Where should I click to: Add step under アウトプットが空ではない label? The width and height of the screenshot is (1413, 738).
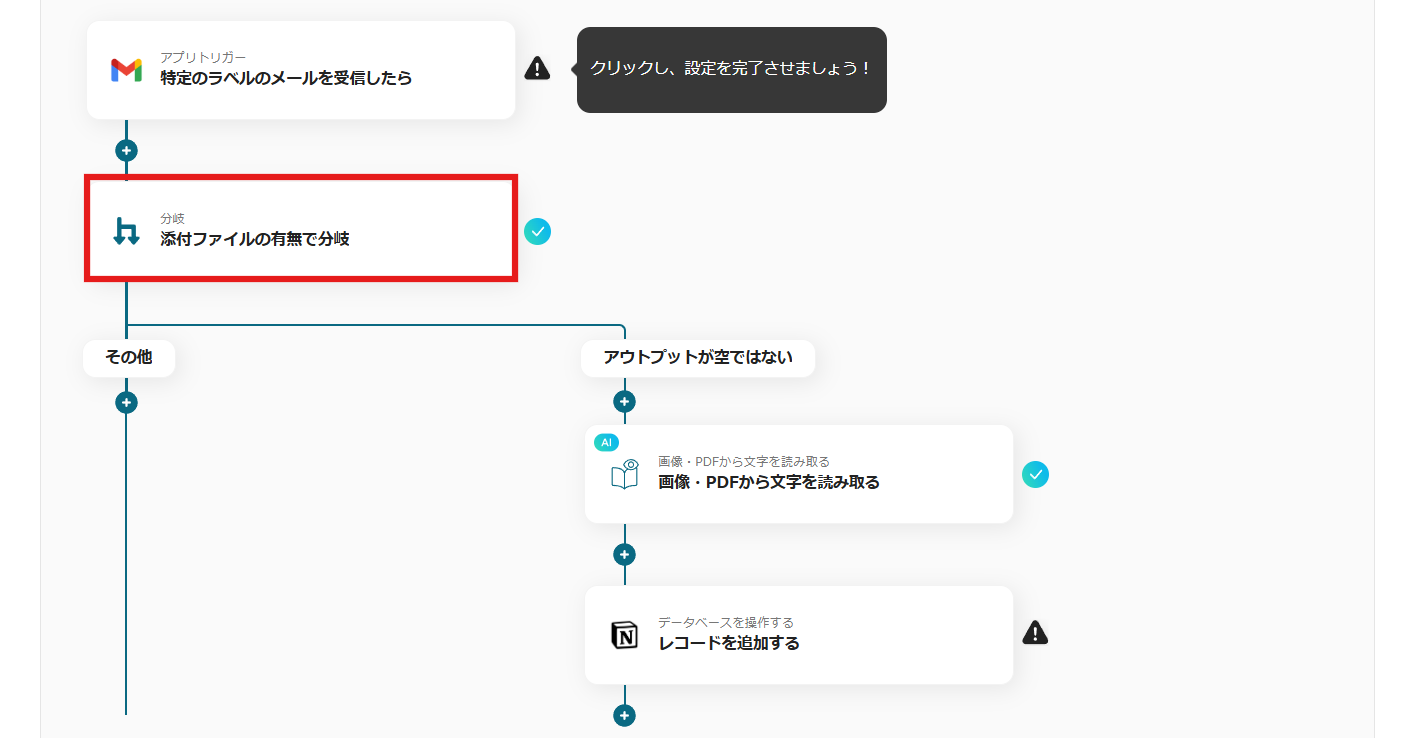tap(624, 402)
